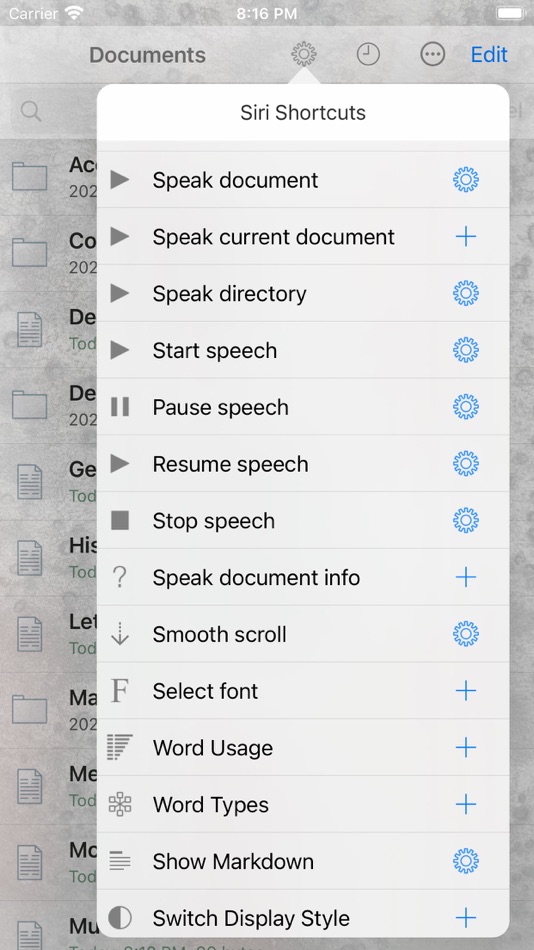Choose the Smooth scroll entry
This screenshot has width=534, height=950.
pos(303,634)
